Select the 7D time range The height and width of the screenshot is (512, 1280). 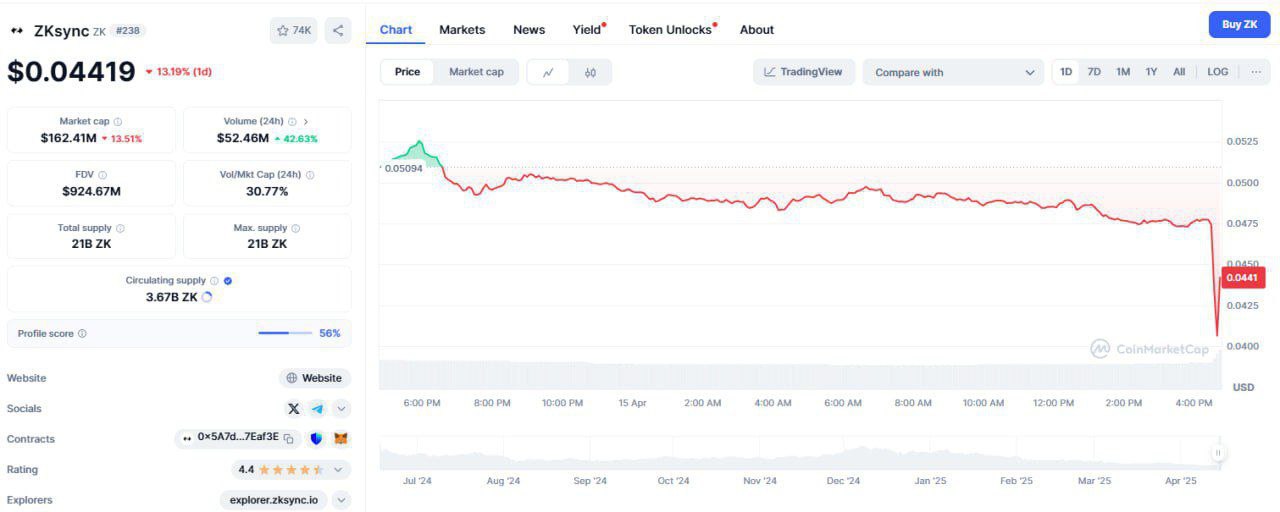click(1094, 72)
